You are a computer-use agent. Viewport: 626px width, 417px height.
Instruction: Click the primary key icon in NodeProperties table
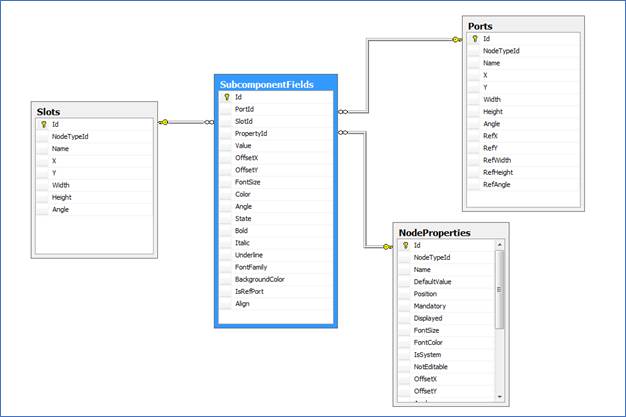(x=405, y=245)
